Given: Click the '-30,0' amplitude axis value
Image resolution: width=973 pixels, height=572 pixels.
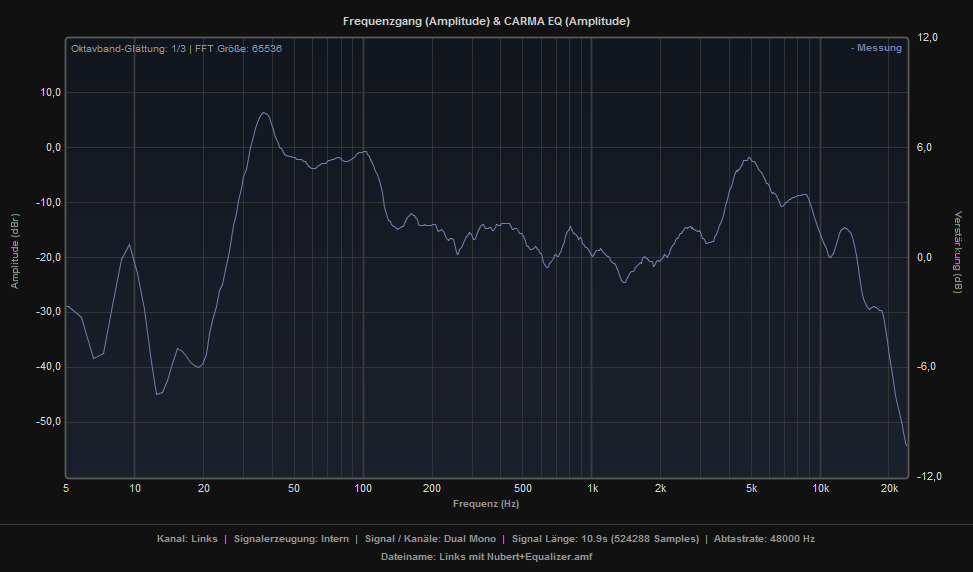Looking at the screenshot, I should [x=48, y=312].
